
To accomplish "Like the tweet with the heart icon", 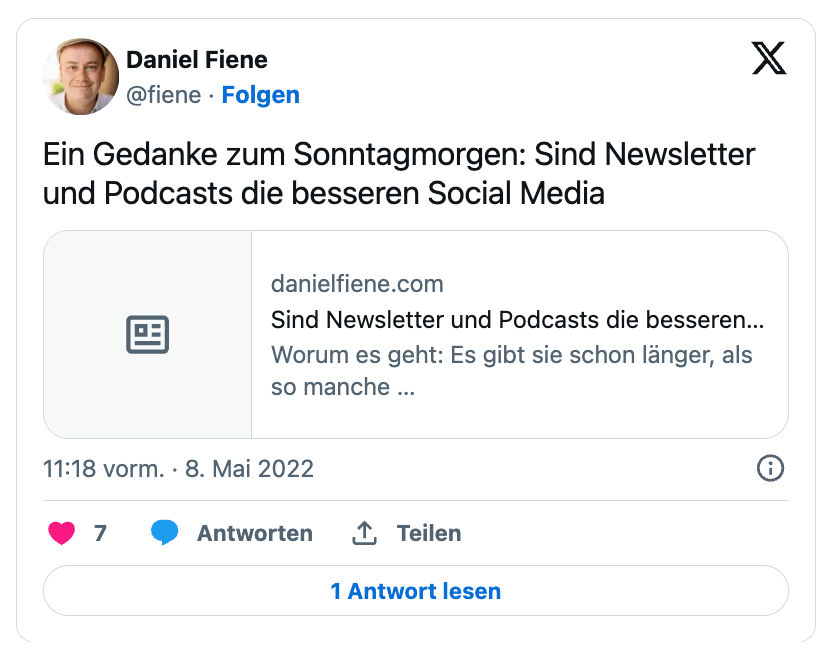I will coord(62,533).
